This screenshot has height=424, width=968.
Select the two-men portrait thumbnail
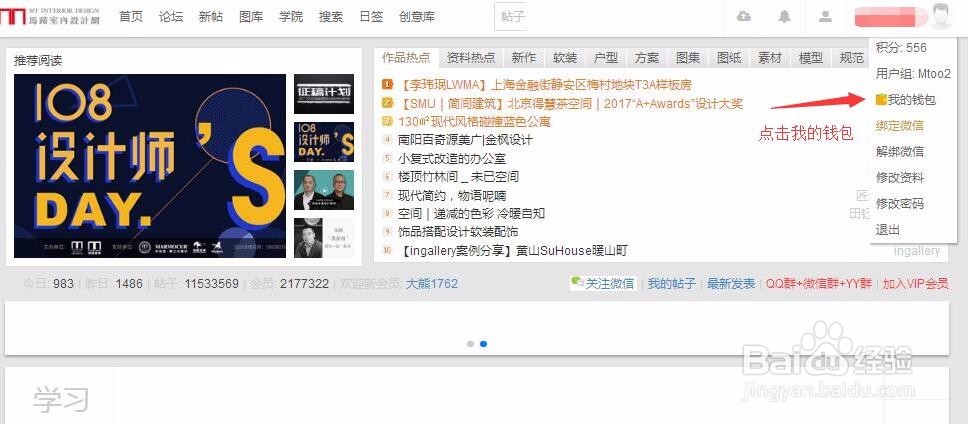[323, 190]
